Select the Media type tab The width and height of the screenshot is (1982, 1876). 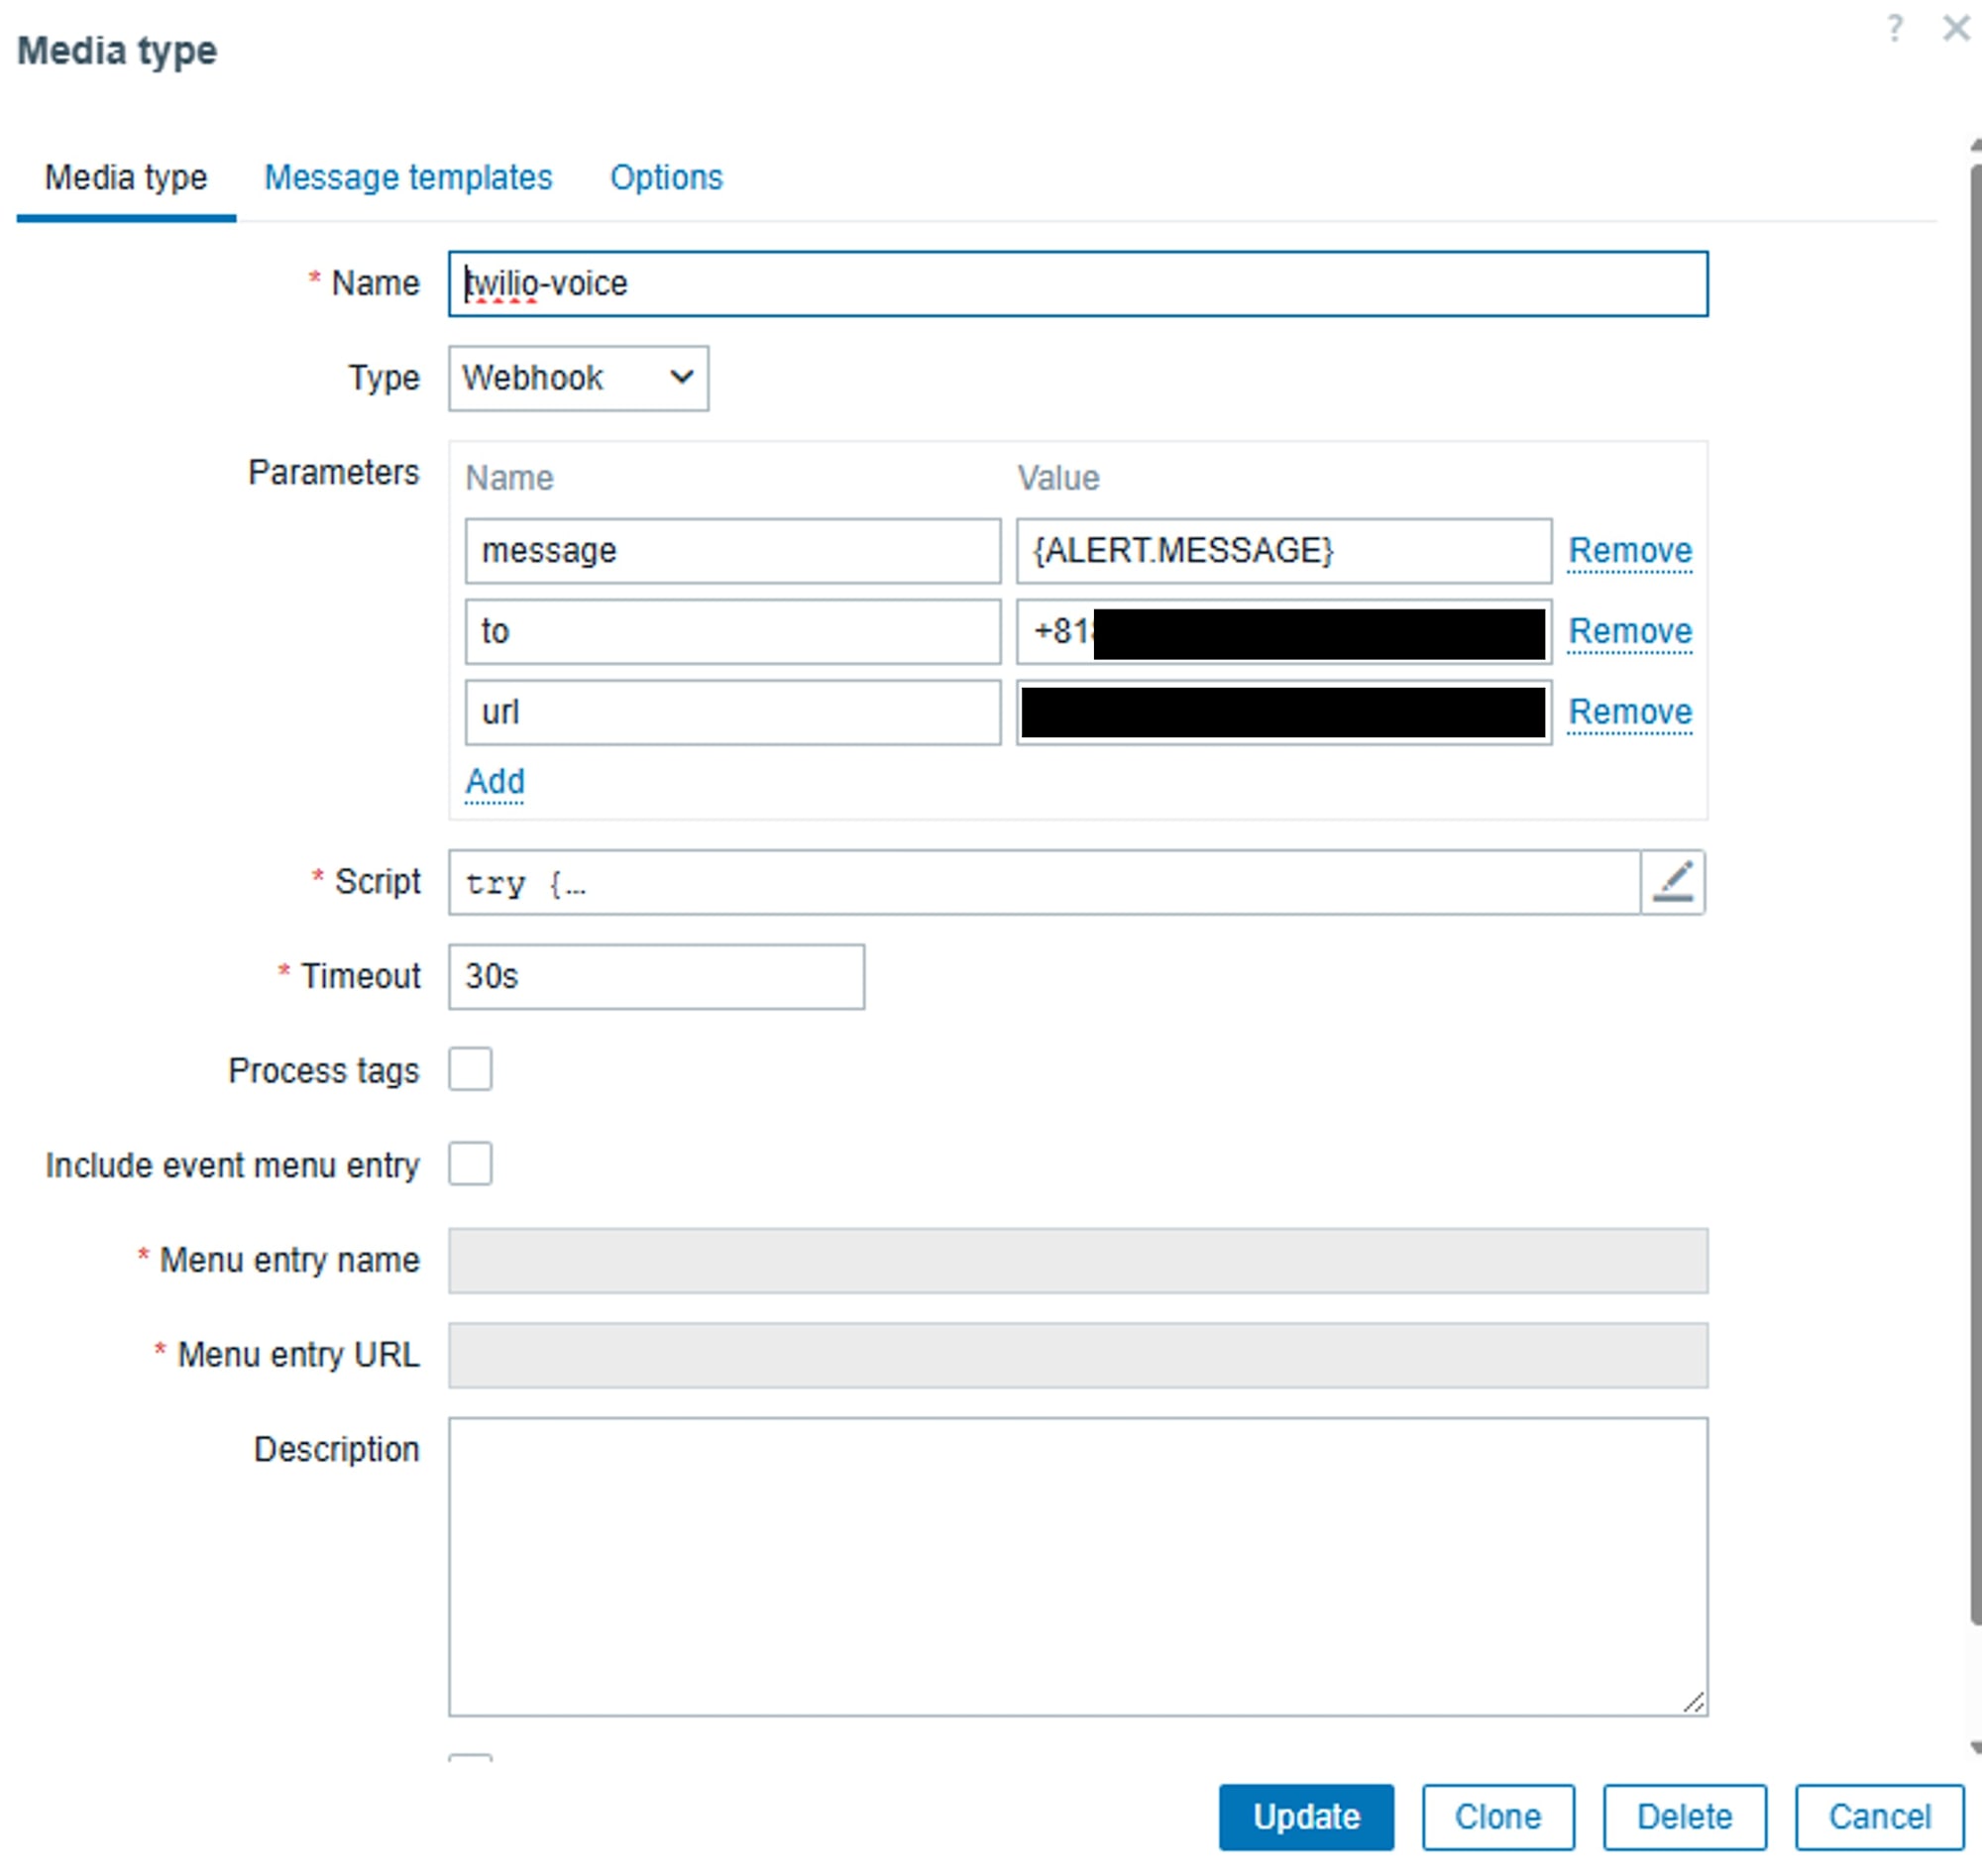coord(126,178)
